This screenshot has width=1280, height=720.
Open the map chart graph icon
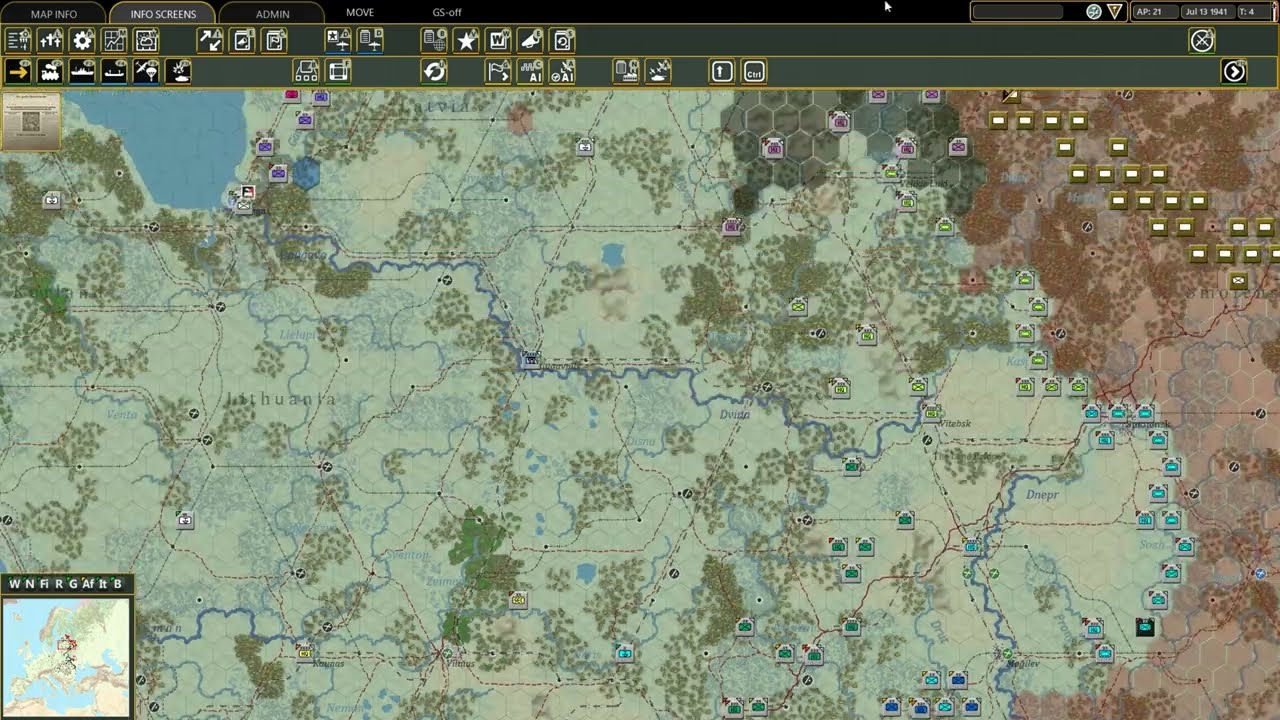tap(114, 40)
